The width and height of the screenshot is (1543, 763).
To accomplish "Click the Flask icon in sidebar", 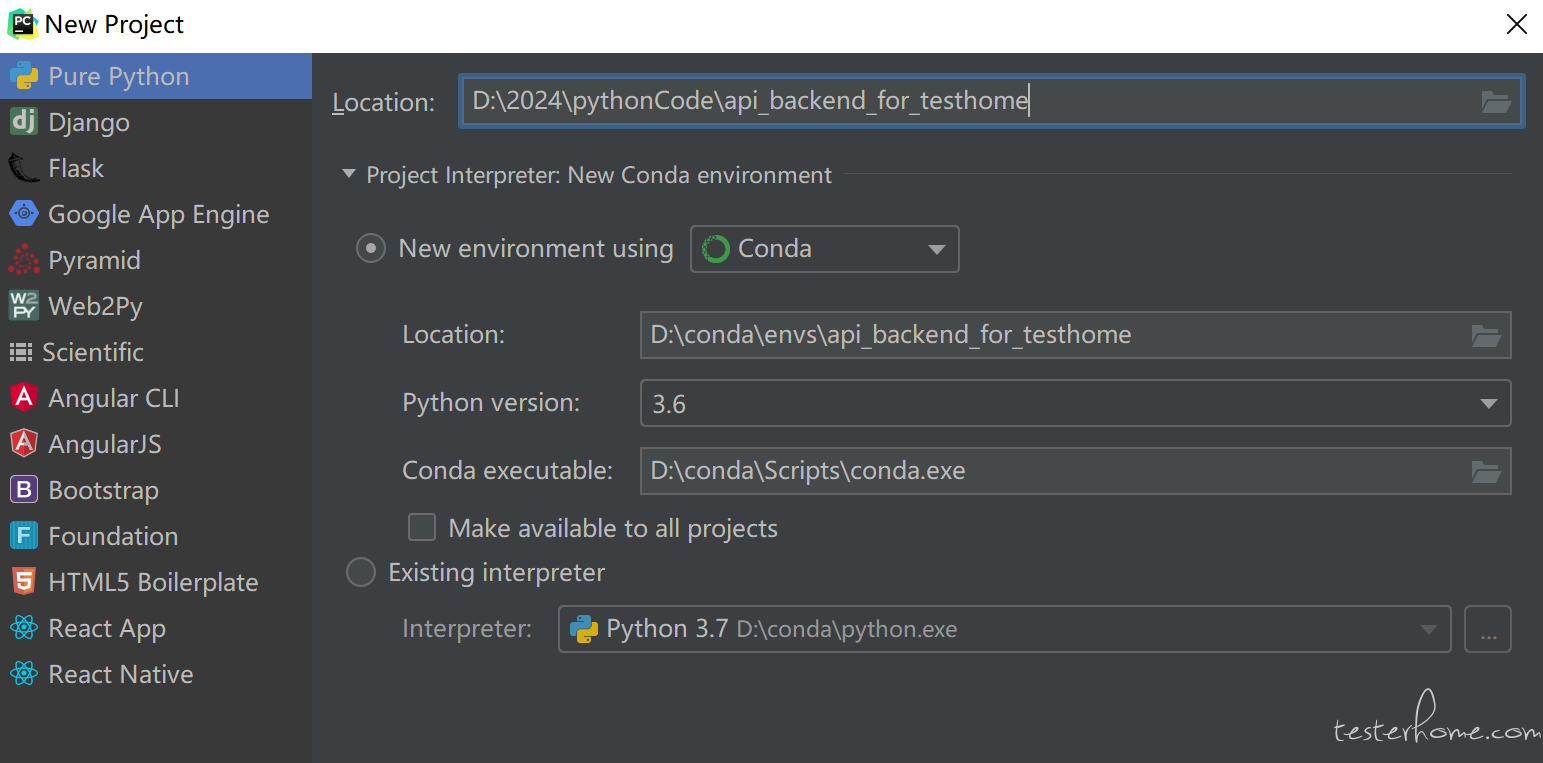I will pos(24,168).
